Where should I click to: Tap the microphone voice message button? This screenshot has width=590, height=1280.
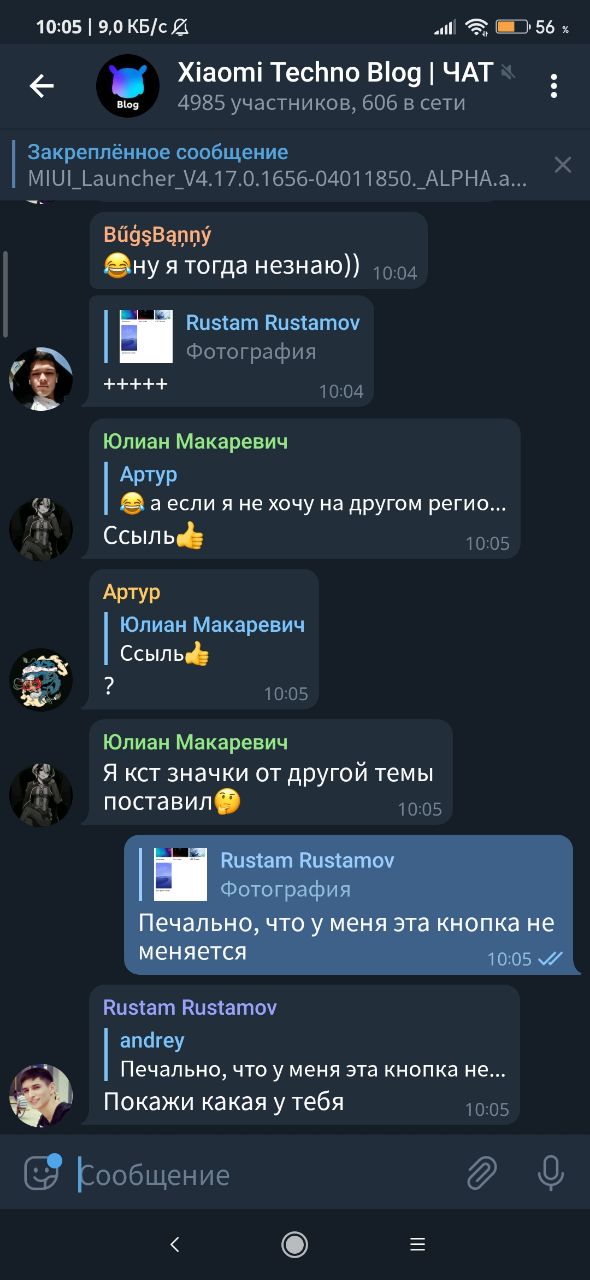pyautogui.click(x=551, y=1172)
